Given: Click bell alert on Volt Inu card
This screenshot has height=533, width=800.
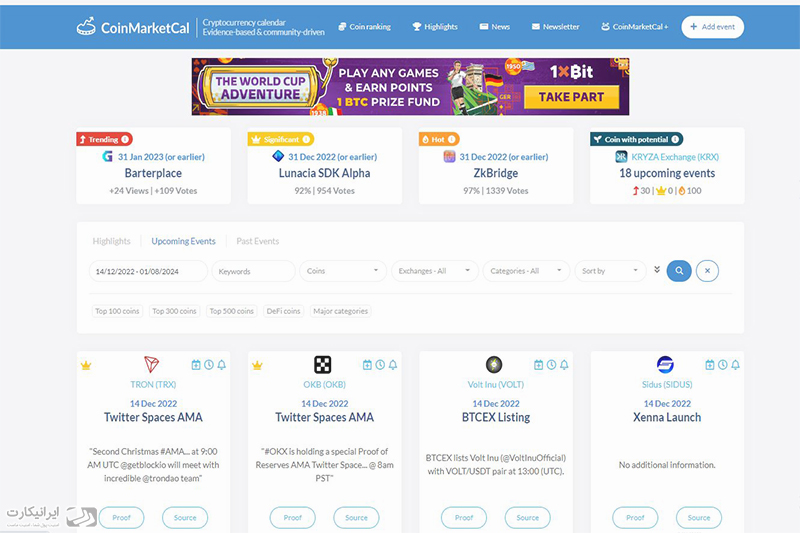Looking at the screenshot, I should click(564, 365).
